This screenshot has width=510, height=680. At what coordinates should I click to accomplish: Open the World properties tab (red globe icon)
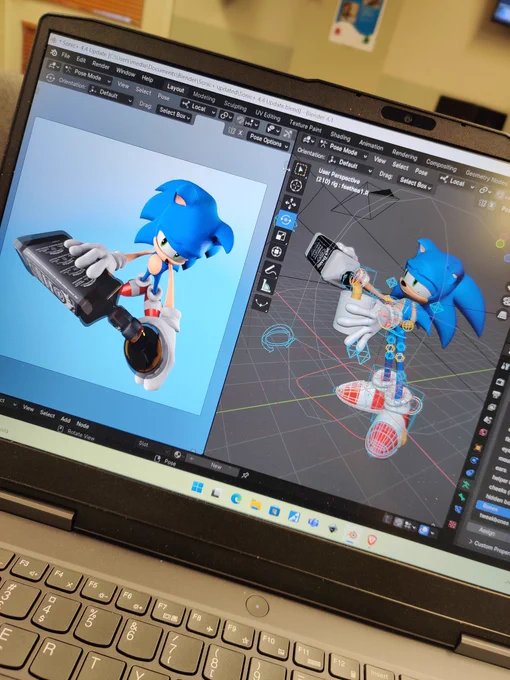tap(483, 432)
